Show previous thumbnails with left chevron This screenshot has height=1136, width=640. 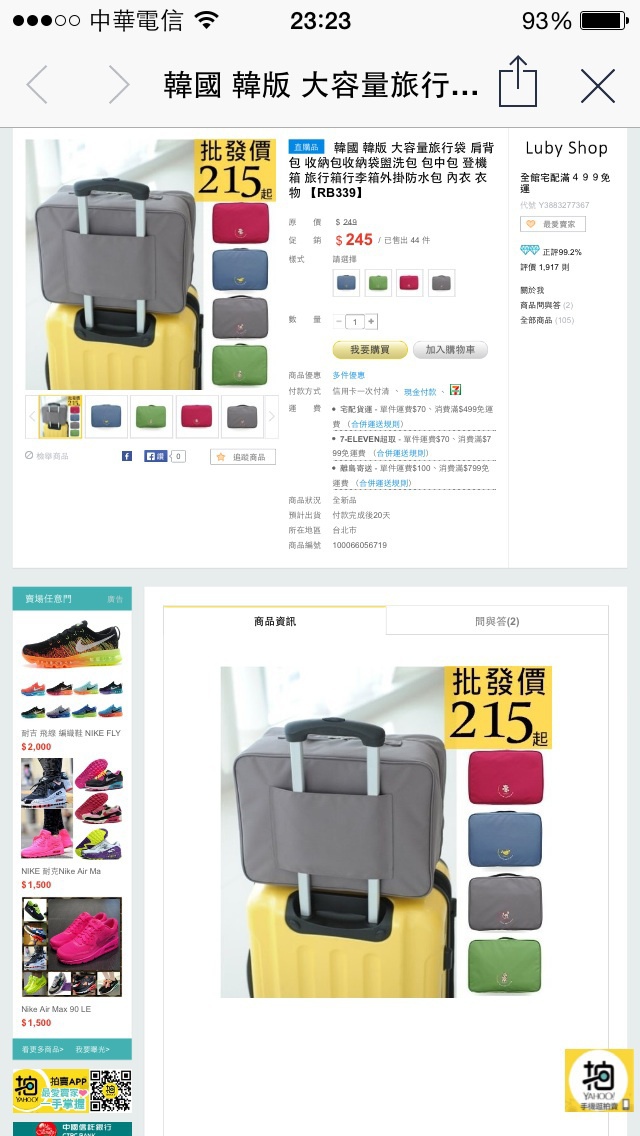[x=32, y=416]
